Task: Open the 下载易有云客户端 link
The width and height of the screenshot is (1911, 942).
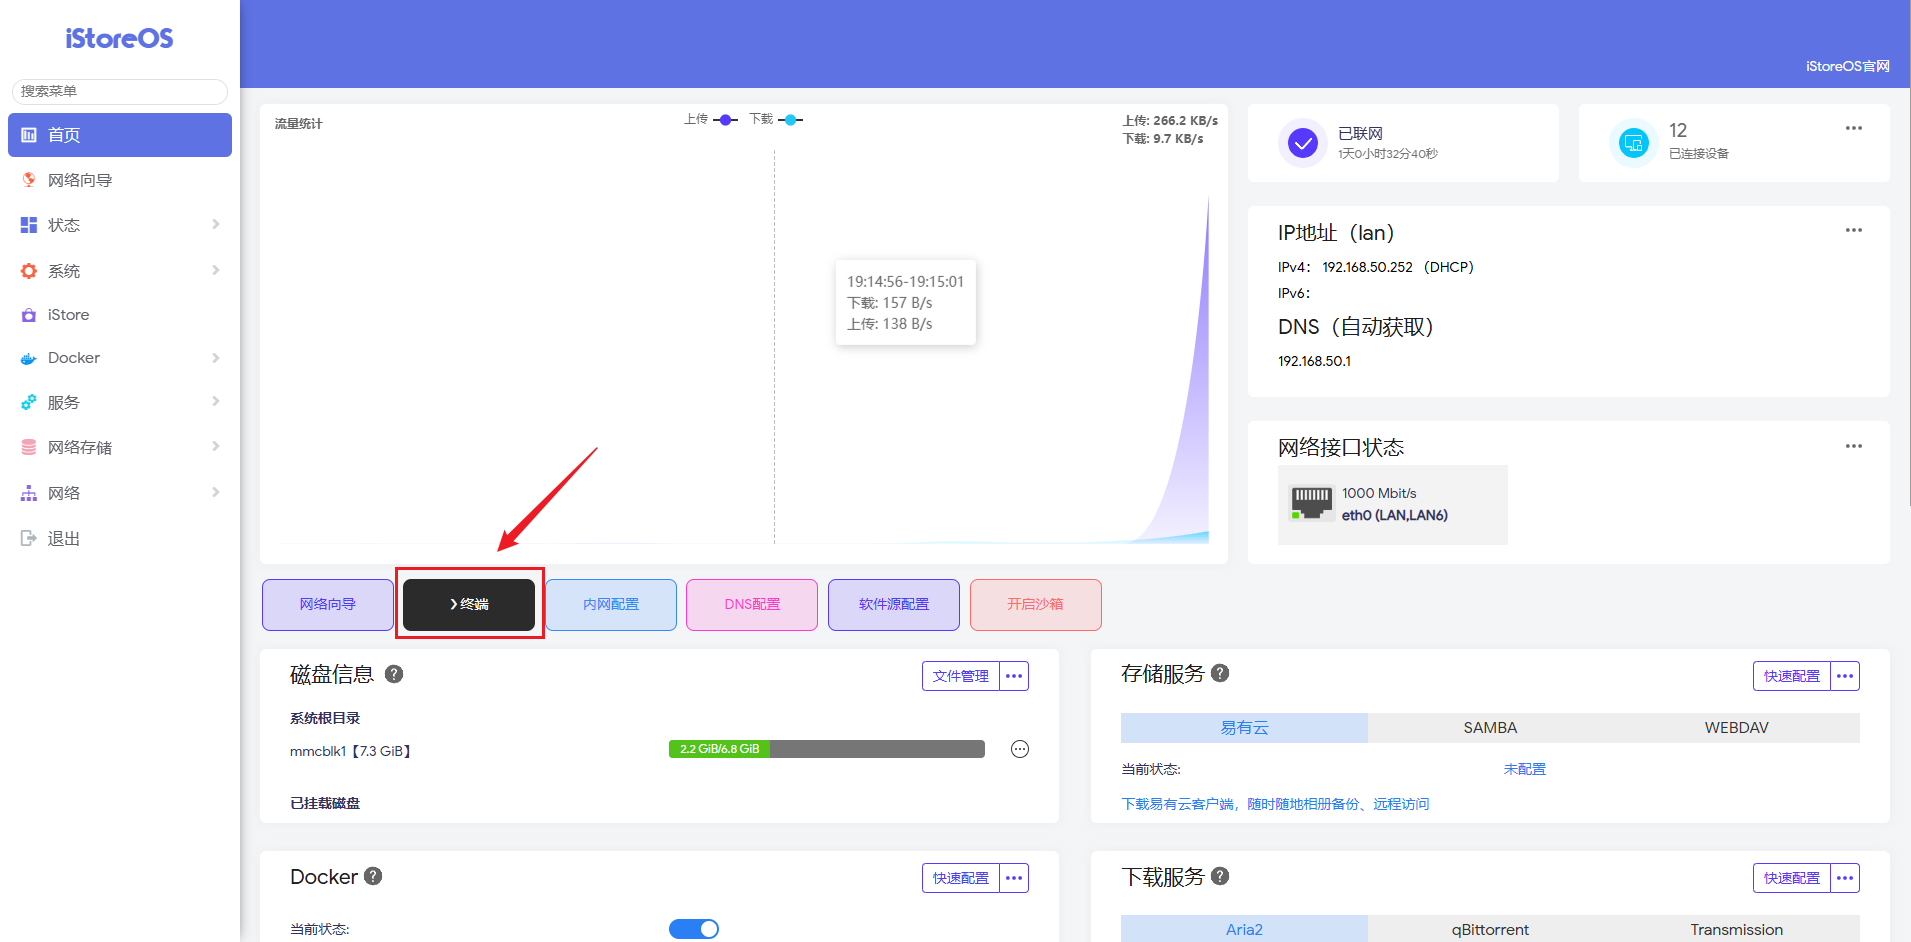Action: (1275, 804)
